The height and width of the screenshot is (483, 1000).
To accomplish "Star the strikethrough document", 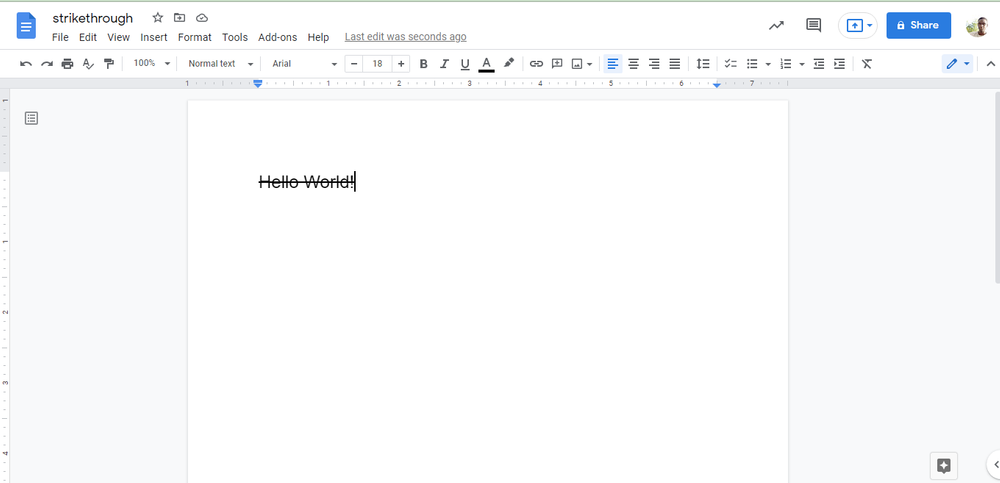I will point(157,18).
